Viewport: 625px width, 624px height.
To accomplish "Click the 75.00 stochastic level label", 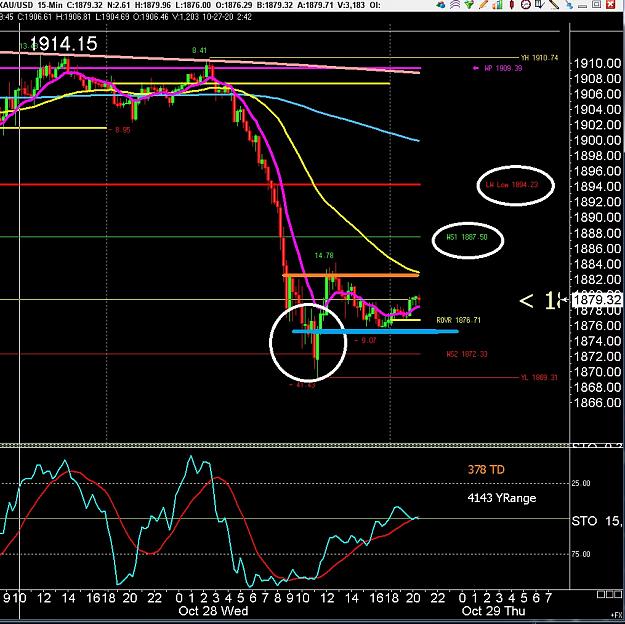I will [581, 554].
